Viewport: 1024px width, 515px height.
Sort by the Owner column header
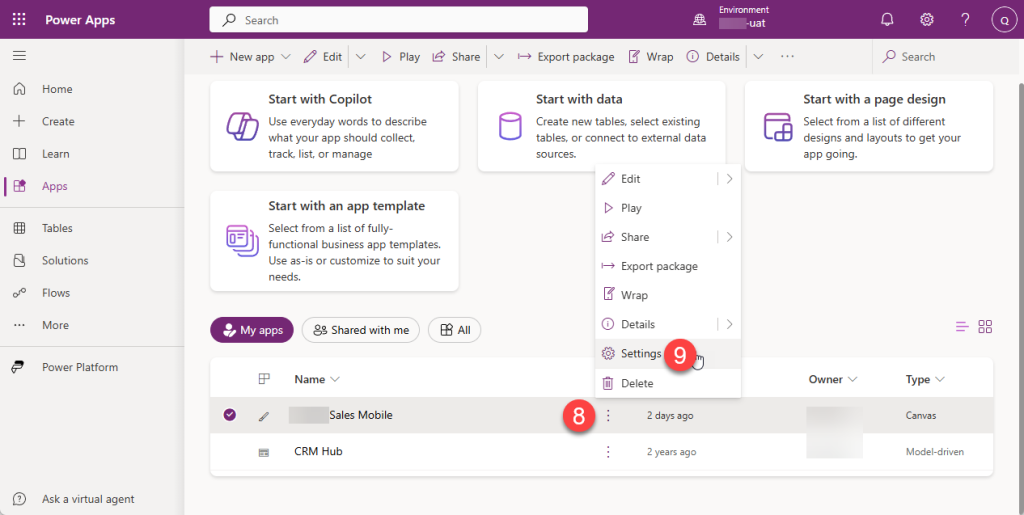[833, 379]
